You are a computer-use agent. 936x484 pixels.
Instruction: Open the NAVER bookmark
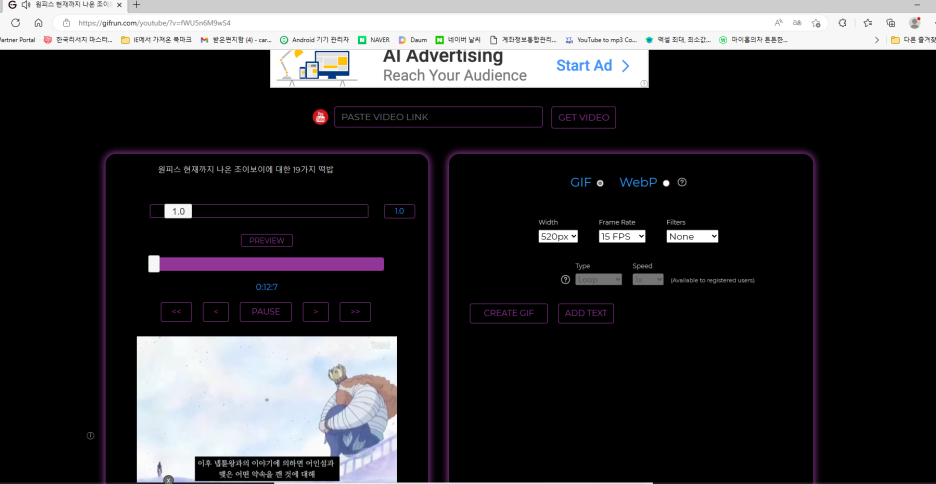(x=374, y=40)
